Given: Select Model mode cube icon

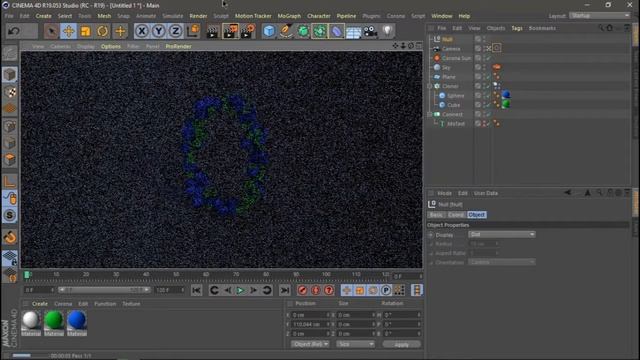Looking at the screenshot, I should (x=10, y=75).
